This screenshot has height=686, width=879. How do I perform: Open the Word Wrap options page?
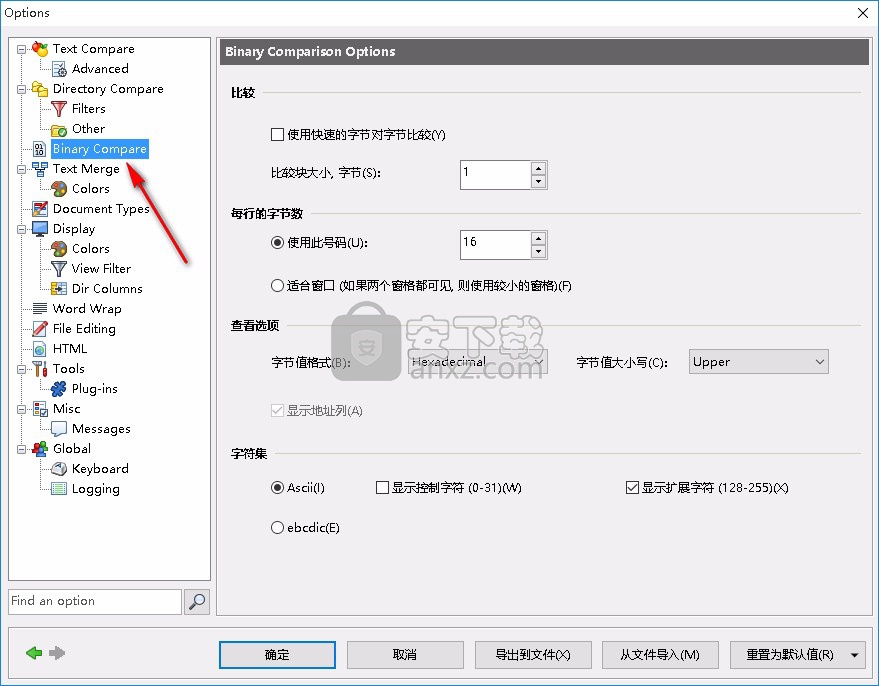pos(87,309)
